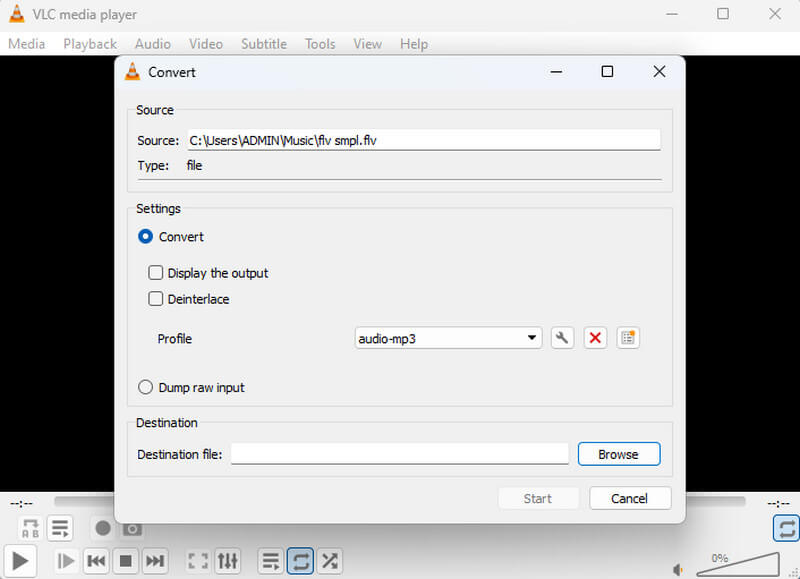Screen dimensions: 800x579
Task: Open the Tools menu
Action: tap(320, 44)
